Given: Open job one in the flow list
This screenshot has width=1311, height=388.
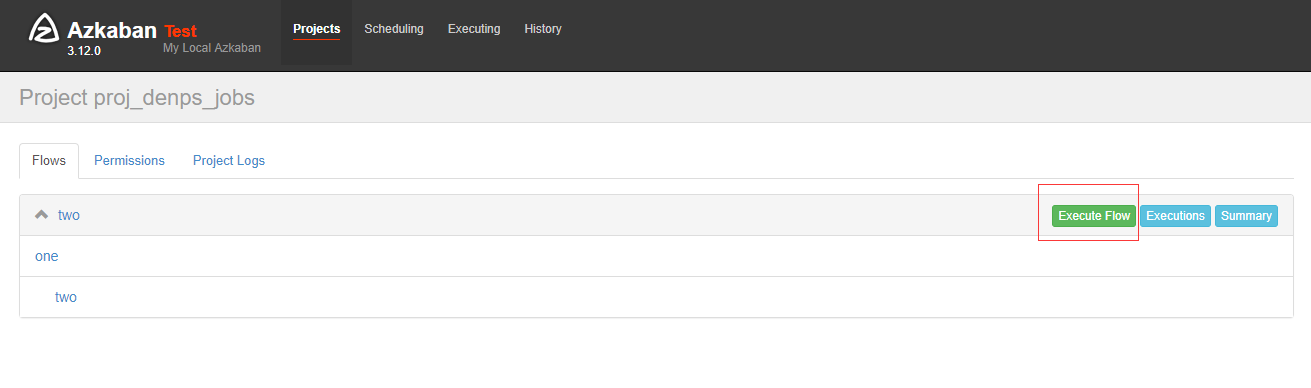Looking at the screenshot, I should coord(47,256).
